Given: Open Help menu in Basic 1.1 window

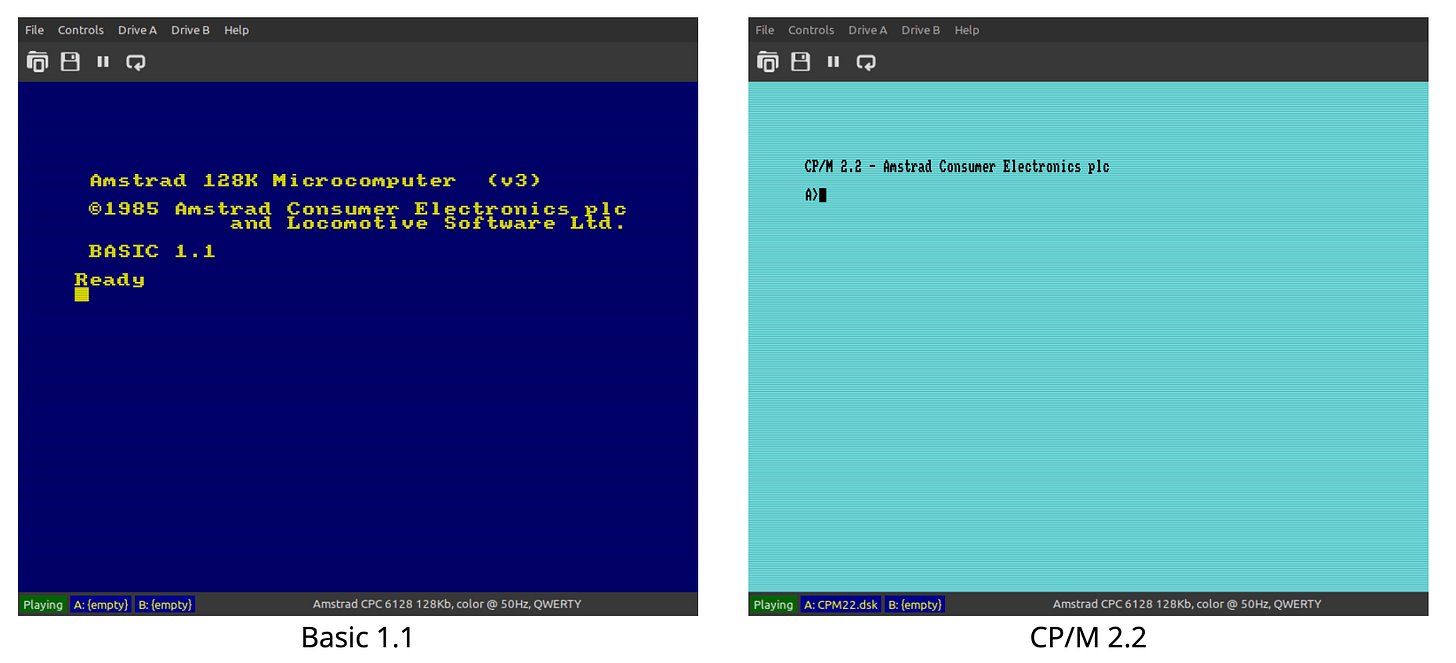Looking at the screenshot, I should (237, 30).
